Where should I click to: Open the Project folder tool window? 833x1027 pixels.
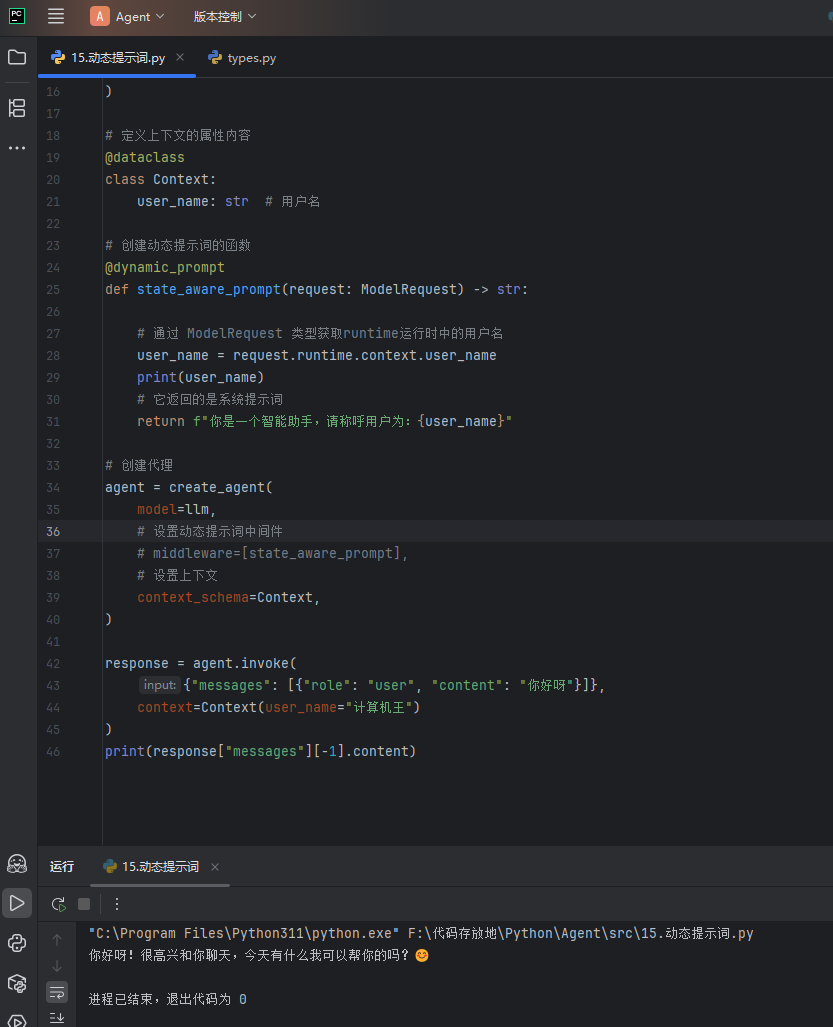pos(17,57)
